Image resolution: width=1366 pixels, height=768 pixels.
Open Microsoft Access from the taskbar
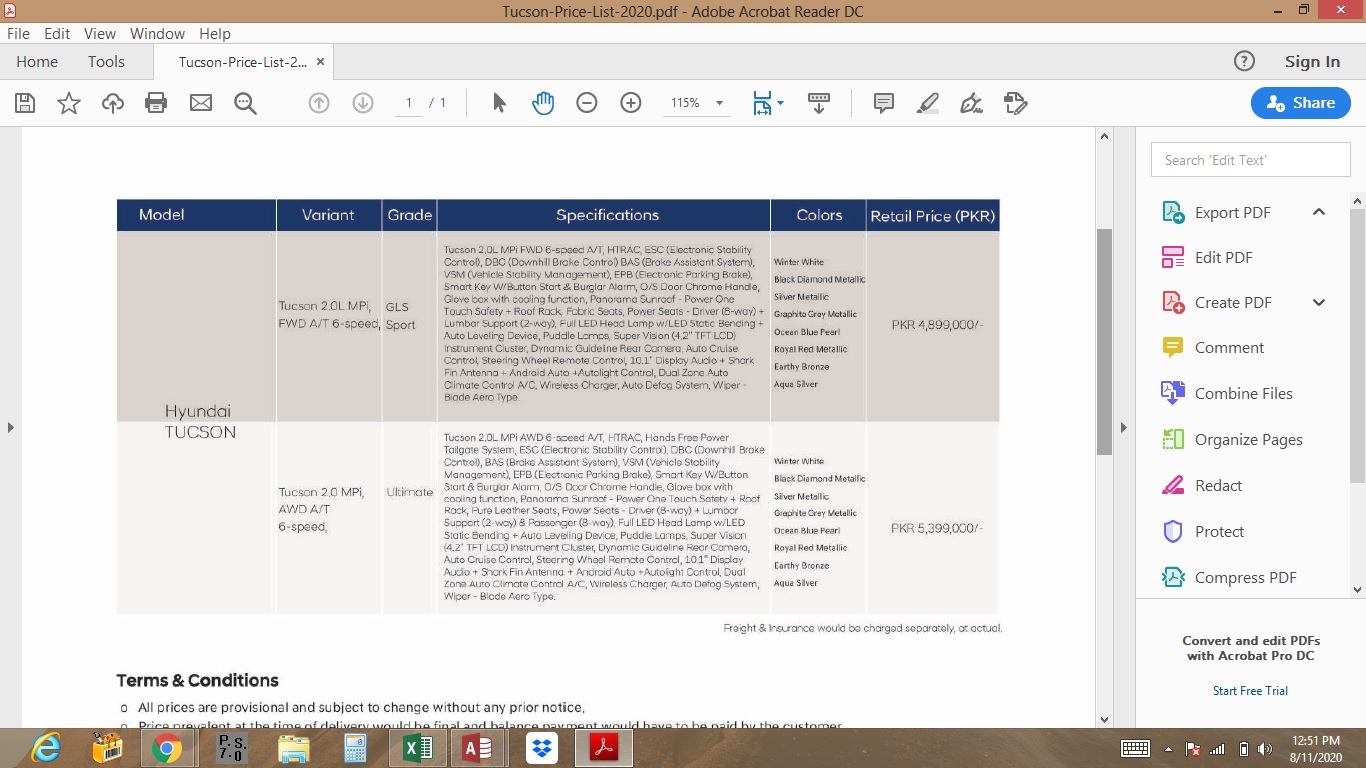pyautogui.click(x=478, y=748)
